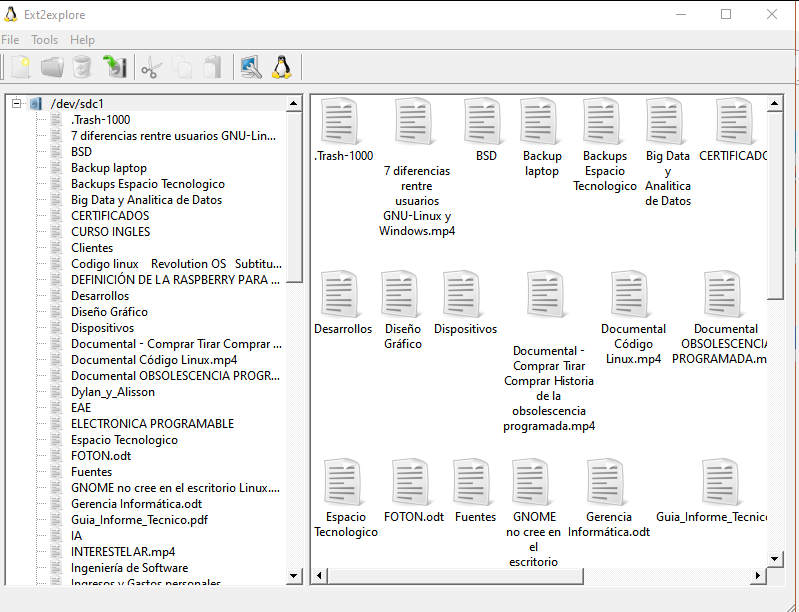Click the Fuentes icon in right pane

point(472,482)
